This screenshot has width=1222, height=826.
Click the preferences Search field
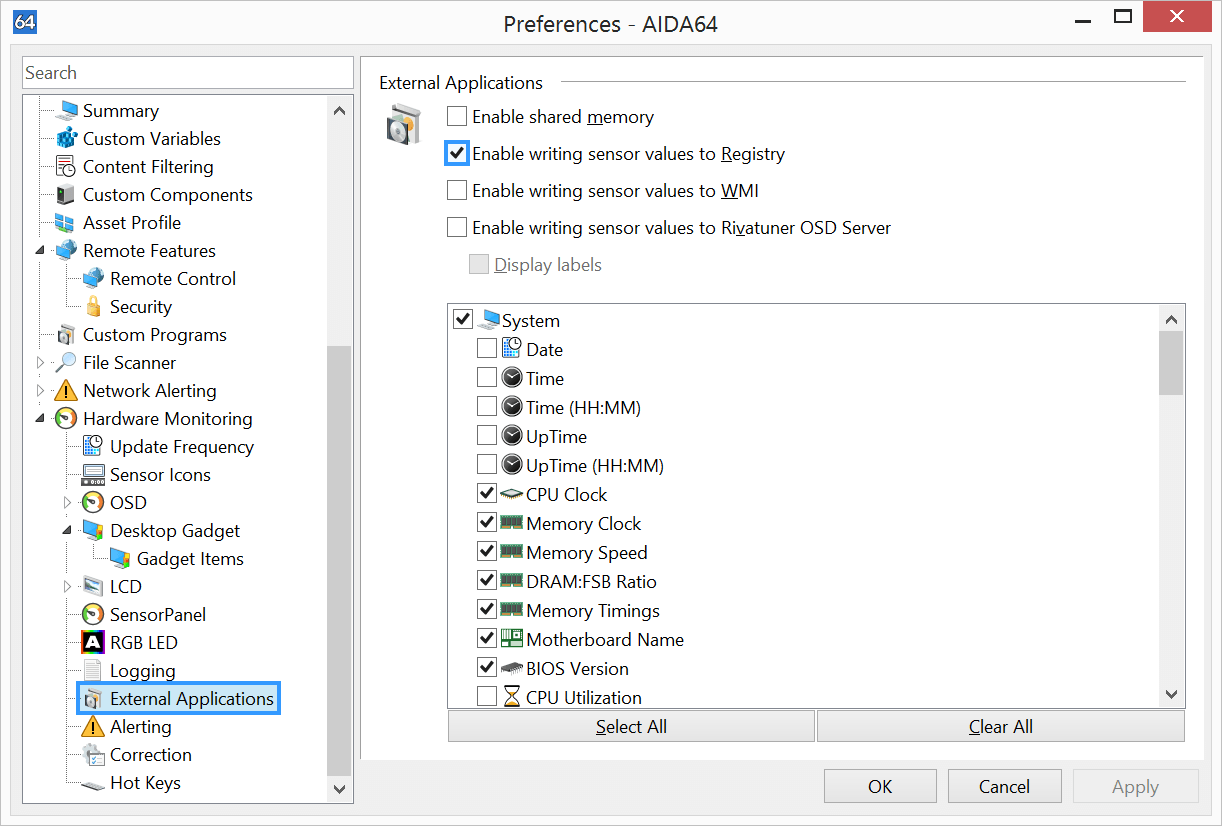188,73
